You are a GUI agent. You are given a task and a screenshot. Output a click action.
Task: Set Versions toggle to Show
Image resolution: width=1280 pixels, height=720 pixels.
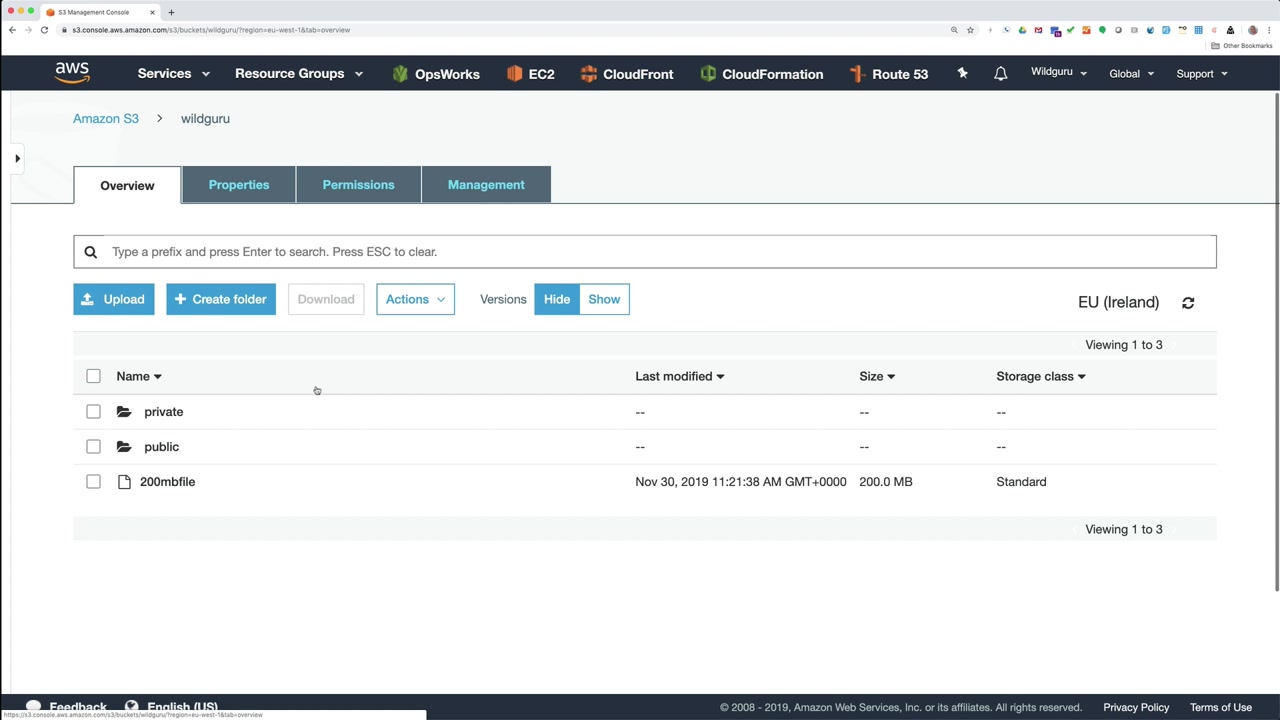[604, 299]
